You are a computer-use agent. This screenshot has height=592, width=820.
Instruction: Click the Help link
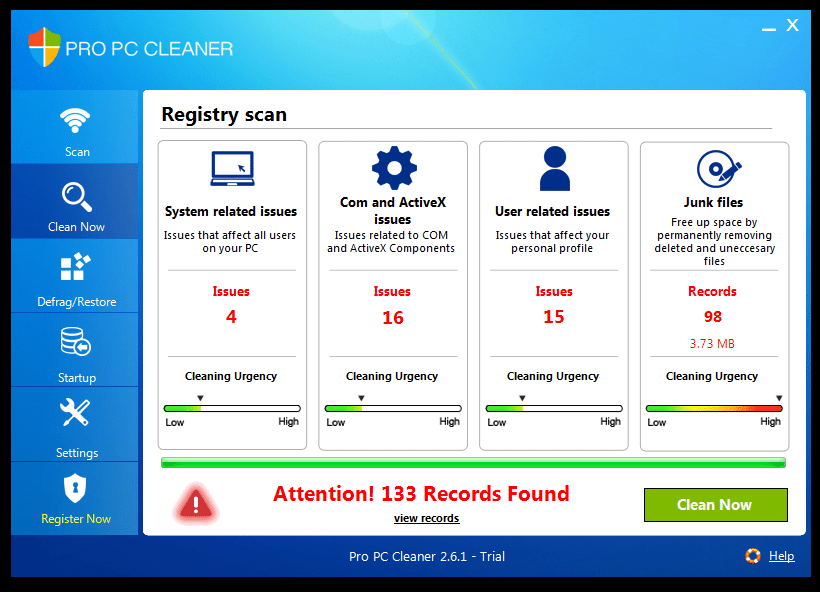(x=782, y=556)
